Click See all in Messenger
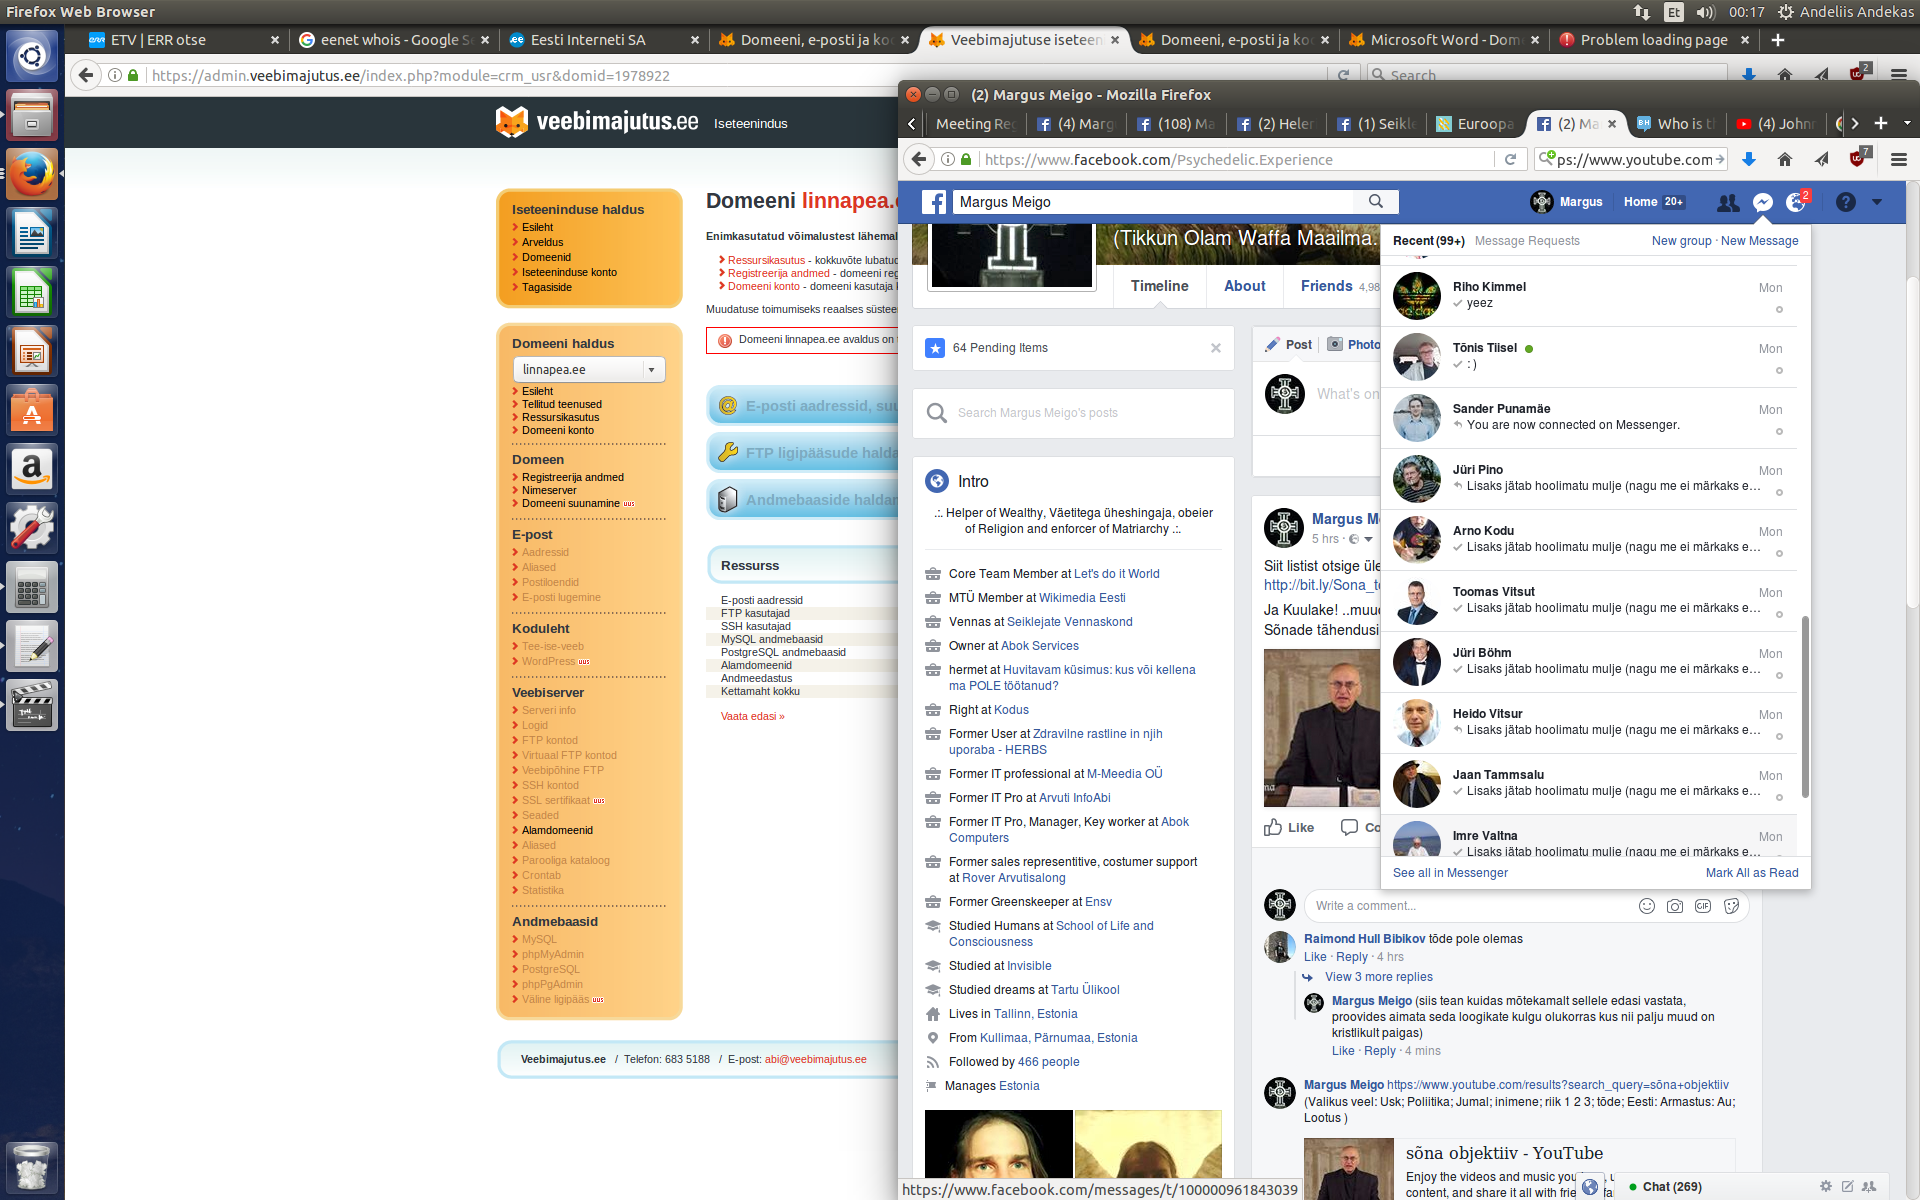The image size is (1920, 1200). coord(1450,873)
